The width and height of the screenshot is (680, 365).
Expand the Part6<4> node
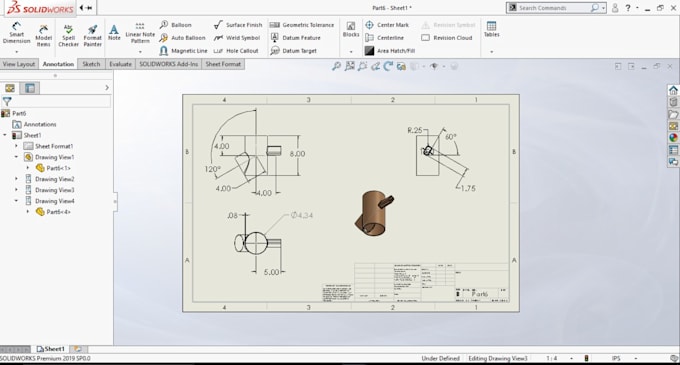(x=28, y=212)
